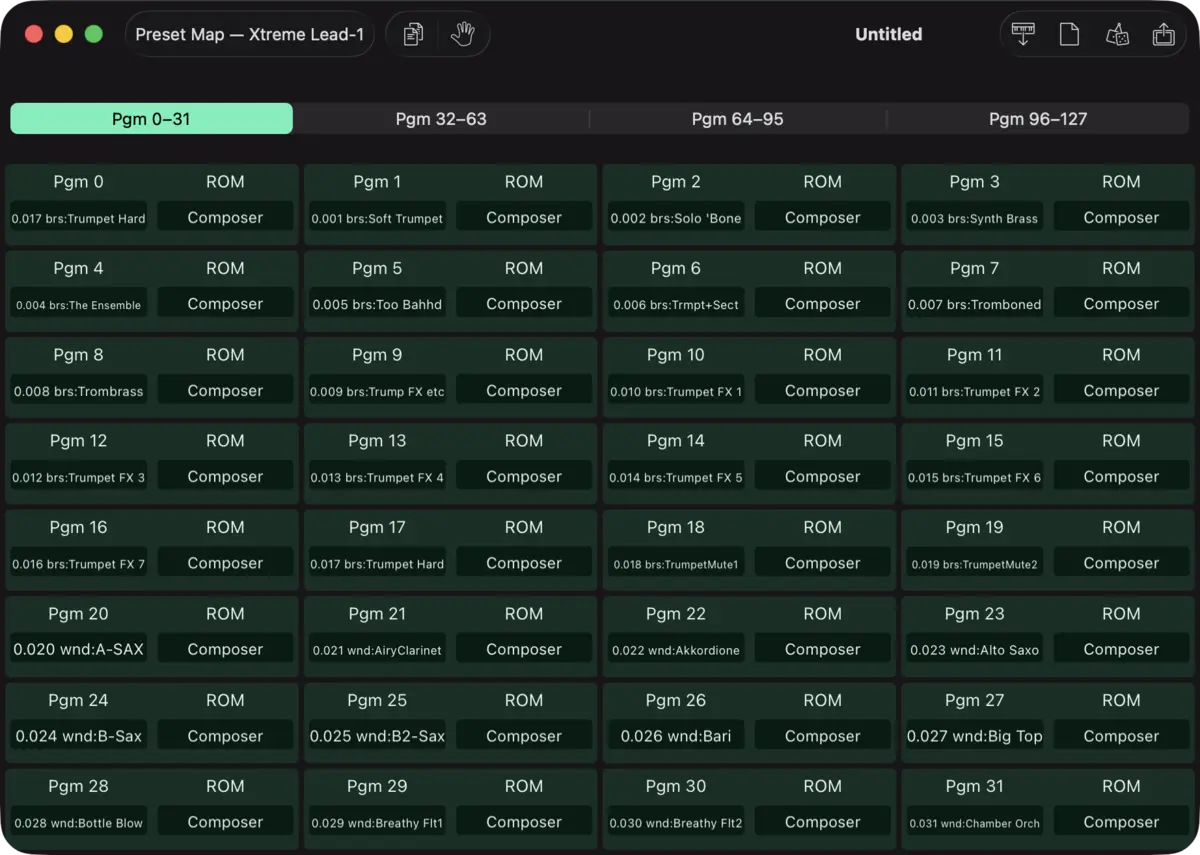Click the 0.014 brs:Trumpet FX 5 preset
This screenshot has width=1200, height=855.
coord(676,478)
